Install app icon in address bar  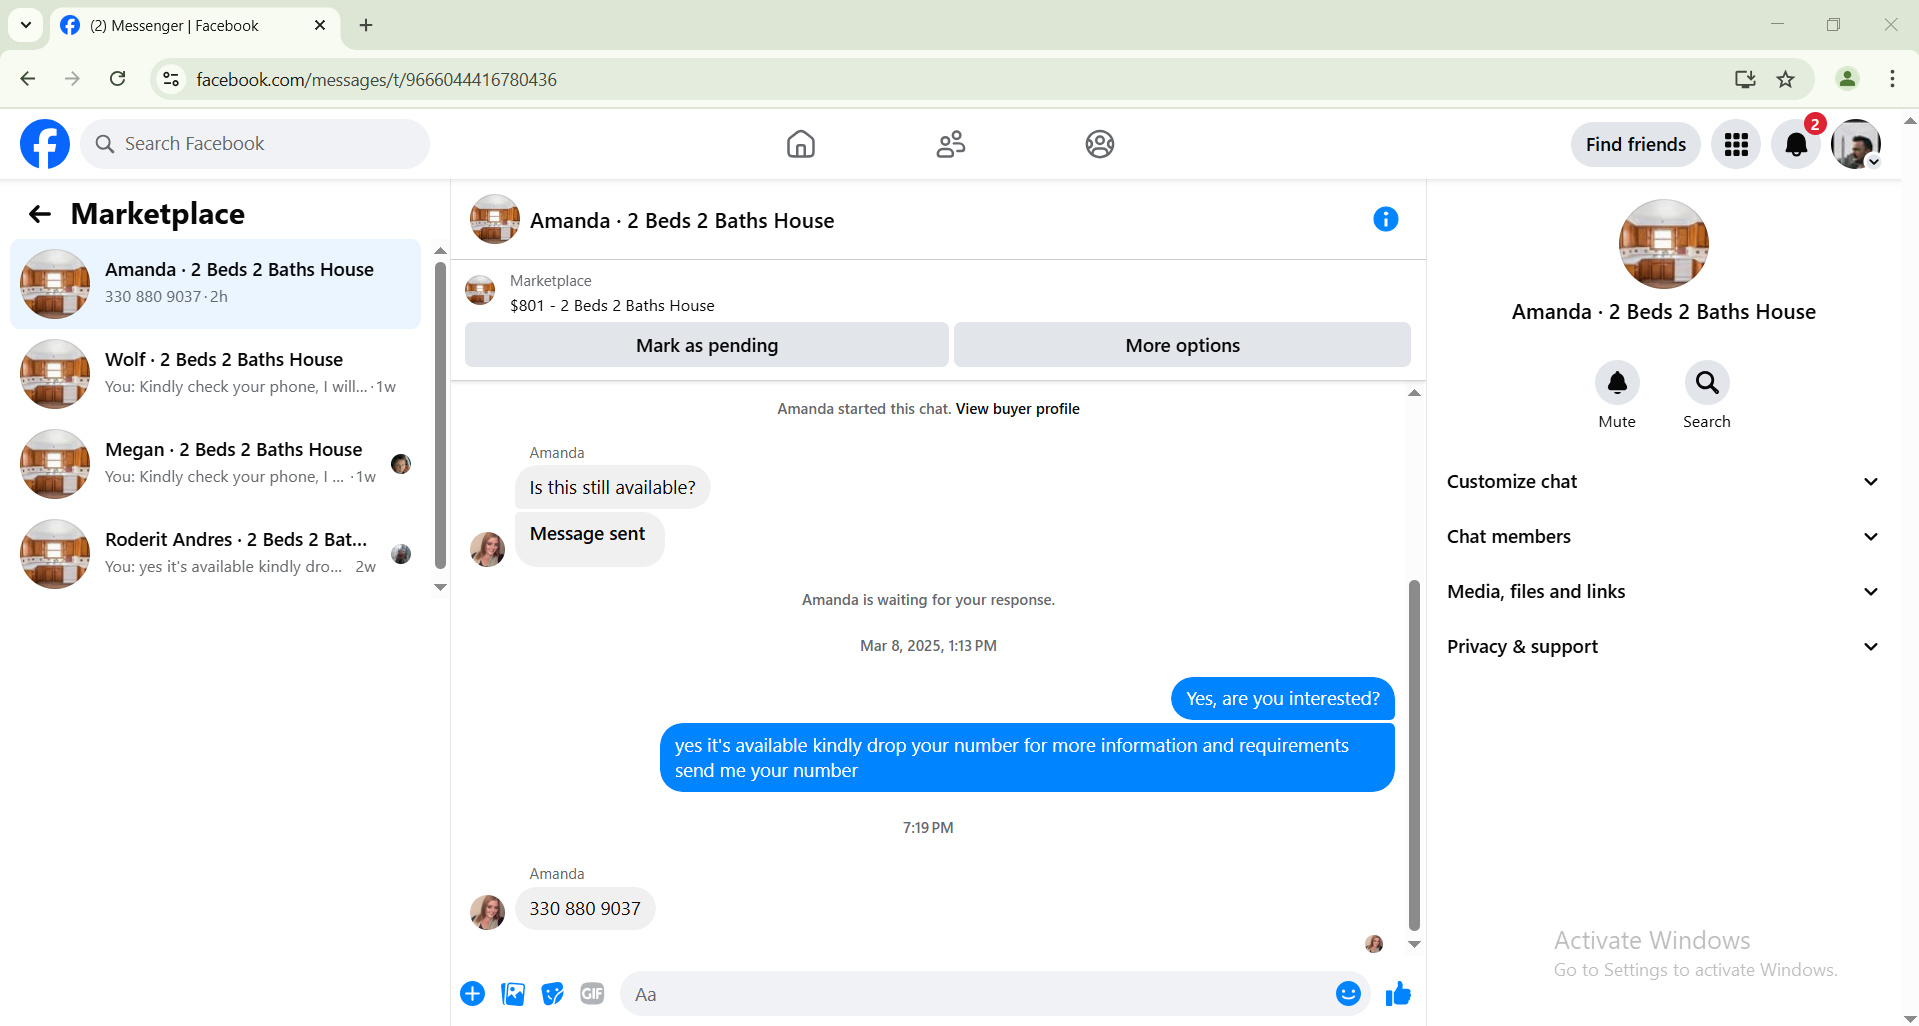click(1745, 79)
